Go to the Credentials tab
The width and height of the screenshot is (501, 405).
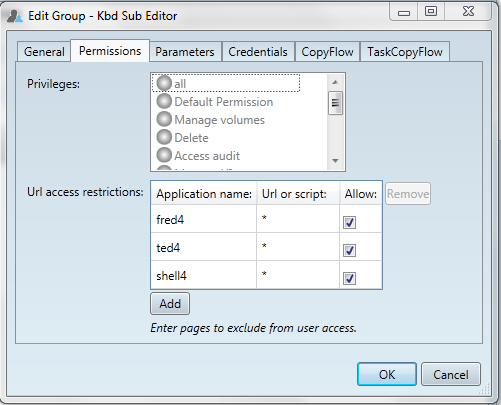click(258, 52)
